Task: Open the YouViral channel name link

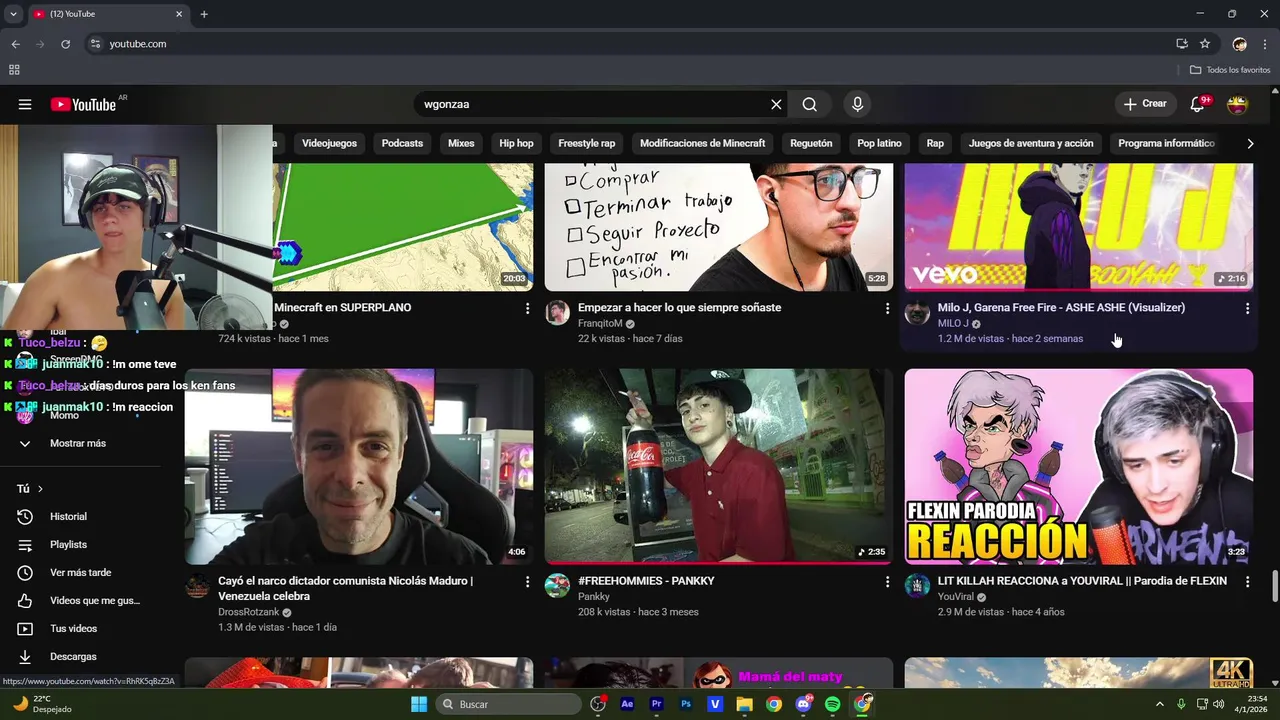Action: click(x=956, y=597)
